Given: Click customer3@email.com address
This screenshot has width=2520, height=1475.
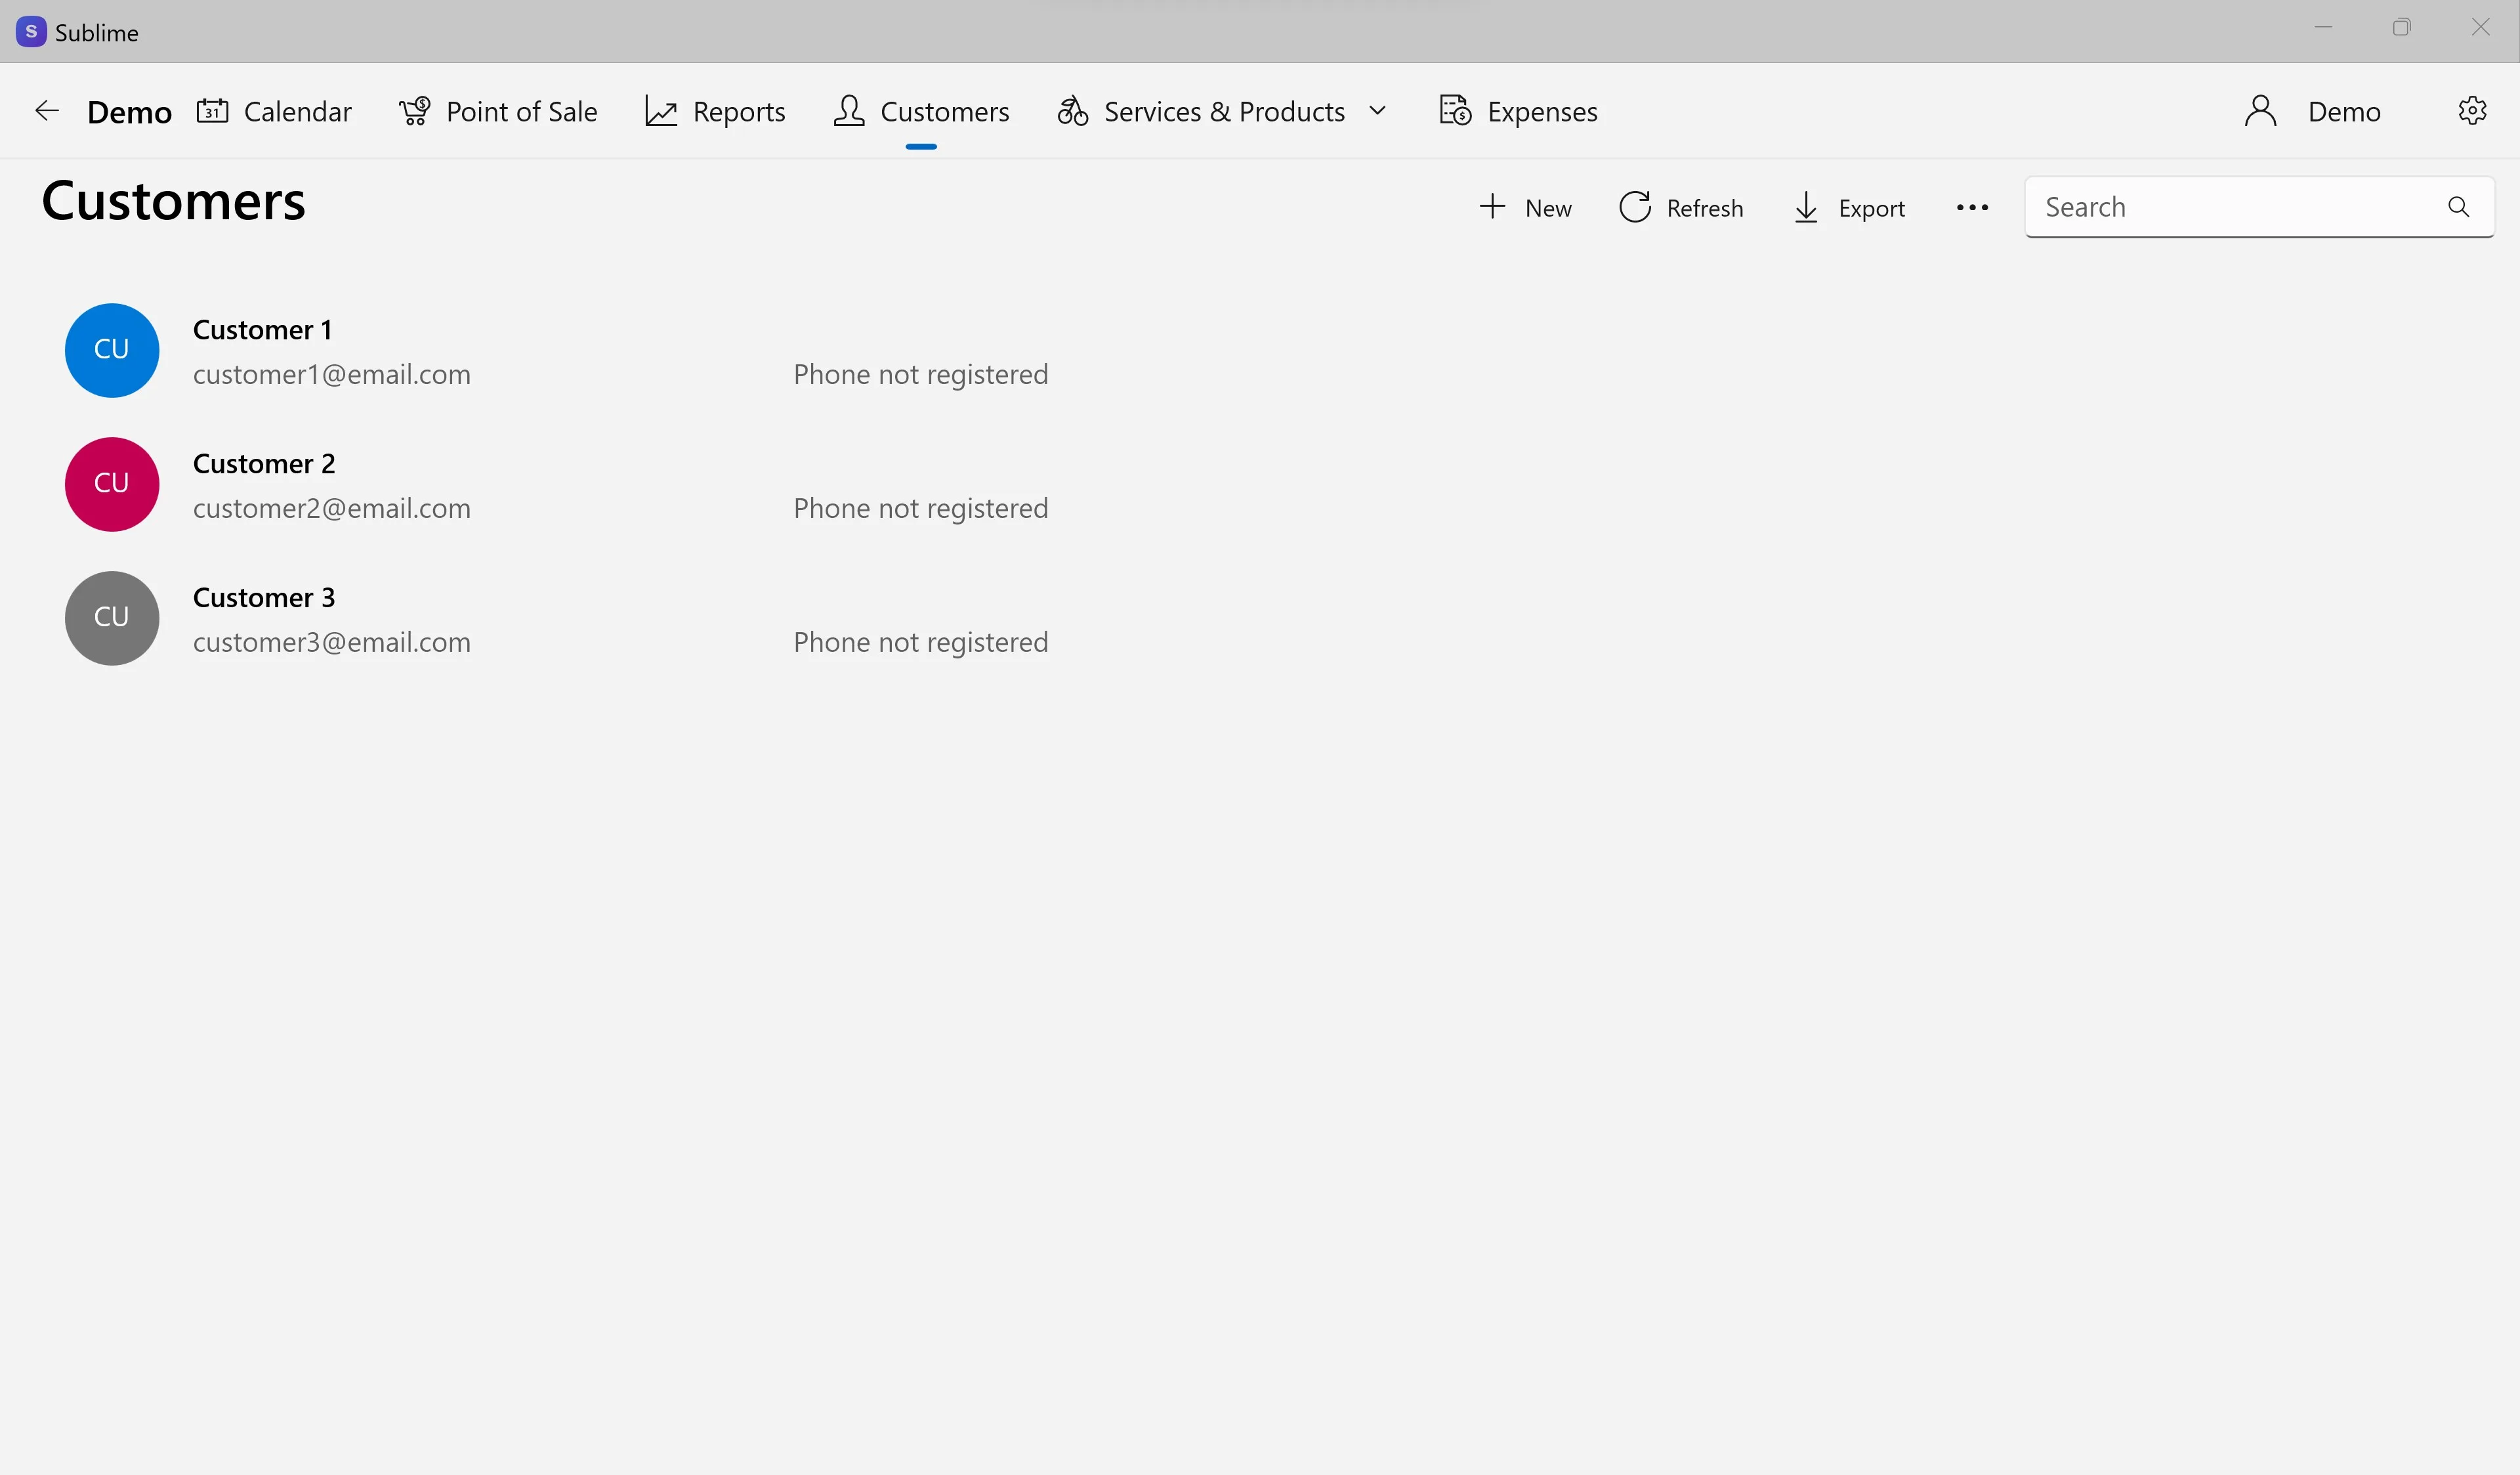Looking at the screenshot, I should [x=332, y=642].
